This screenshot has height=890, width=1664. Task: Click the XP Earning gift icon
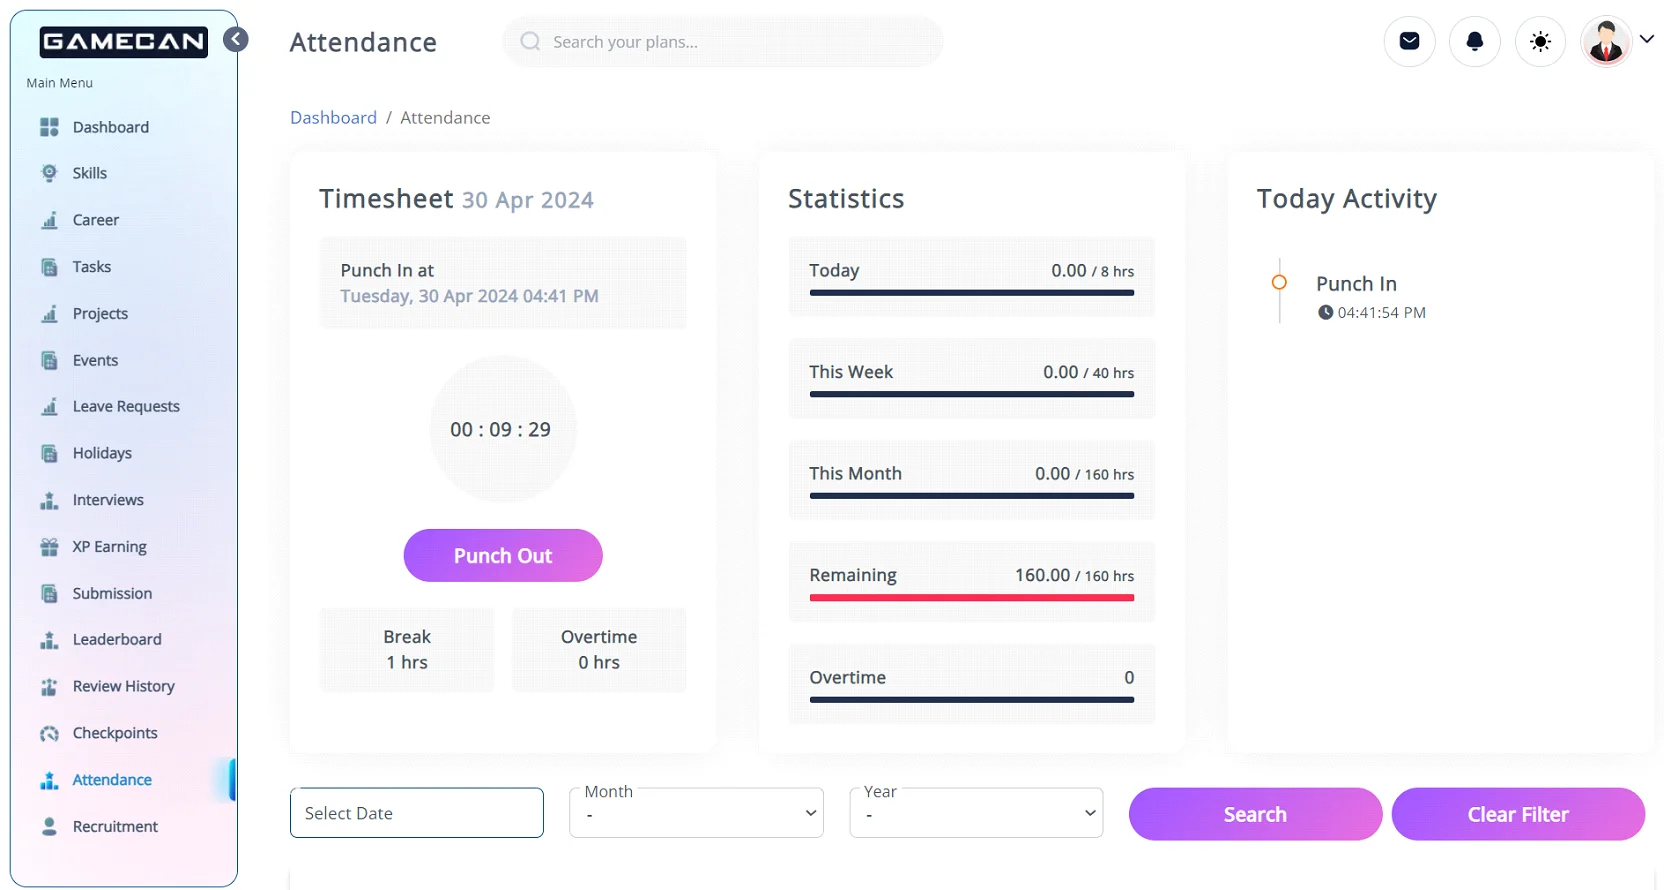49,547
